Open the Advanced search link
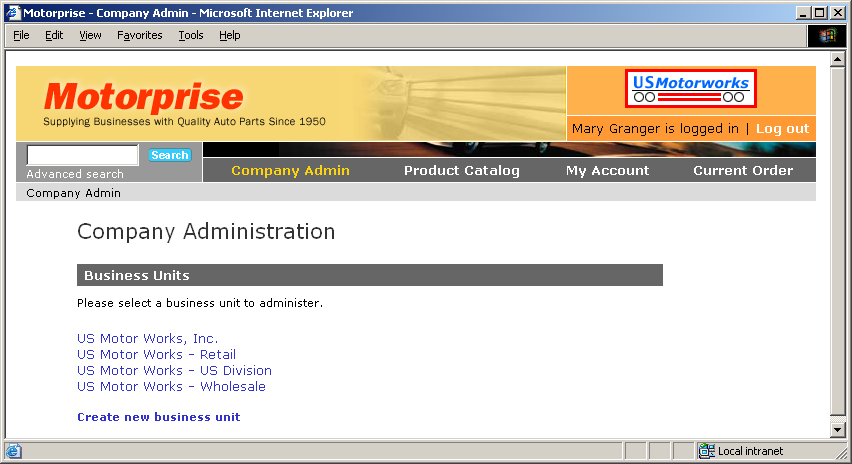The image size is (852, 464). [75, 174]
